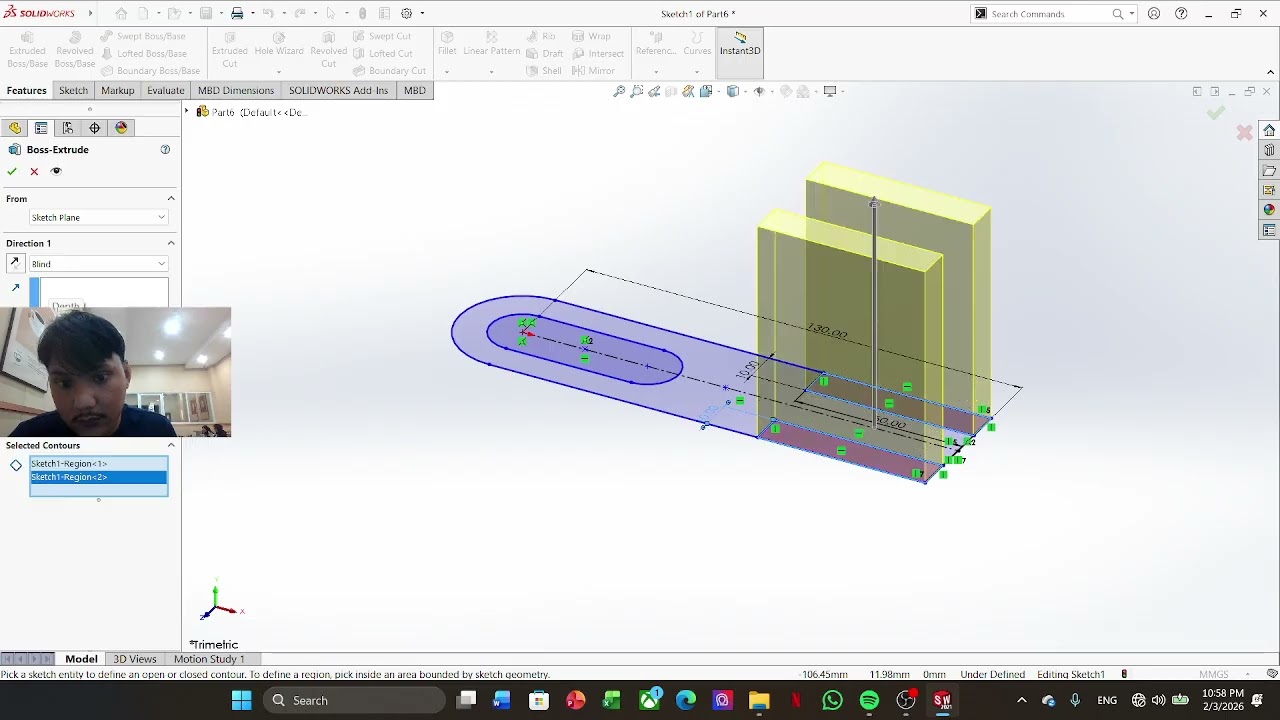
Task: Select Sketch1-Region<1> in contours list
Action: coord(98,463)
